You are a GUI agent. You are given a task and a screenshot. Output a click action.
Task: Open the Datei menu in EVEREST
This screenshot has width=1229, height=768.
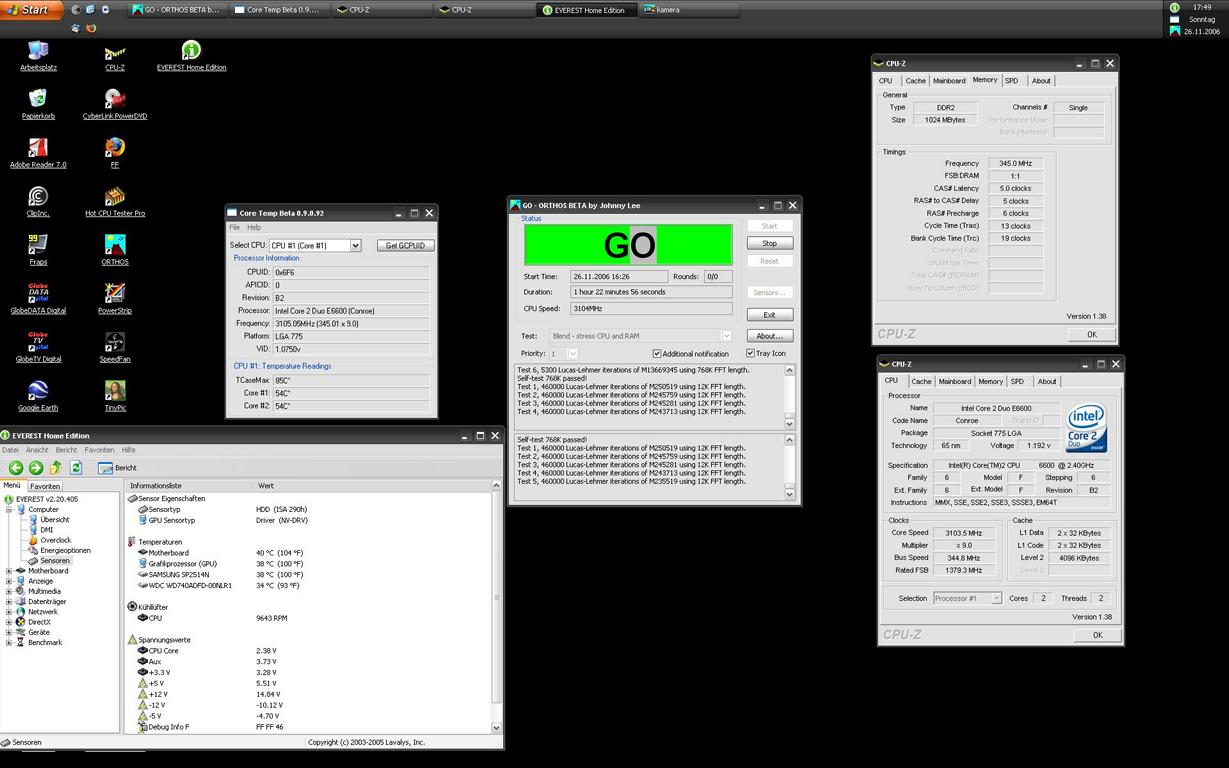[x=10, y=450]
